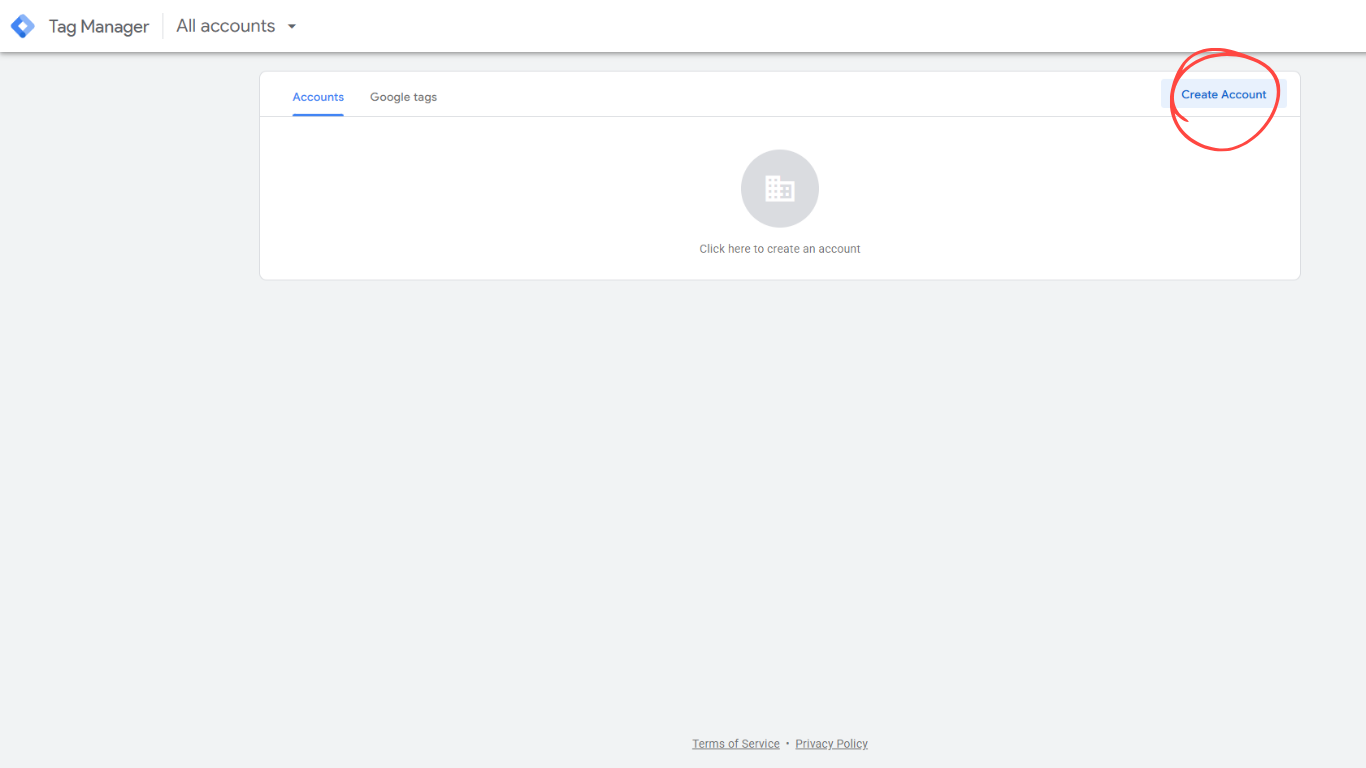Open the account switcher next to Tag Manager

click(x=236, y=26)
